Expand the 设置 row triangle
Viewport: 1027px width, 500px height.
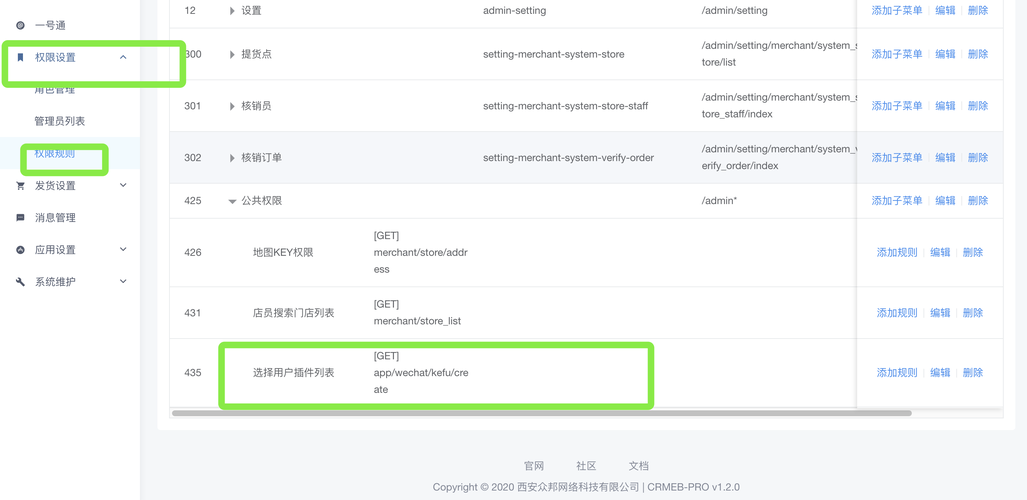[232, 10]
